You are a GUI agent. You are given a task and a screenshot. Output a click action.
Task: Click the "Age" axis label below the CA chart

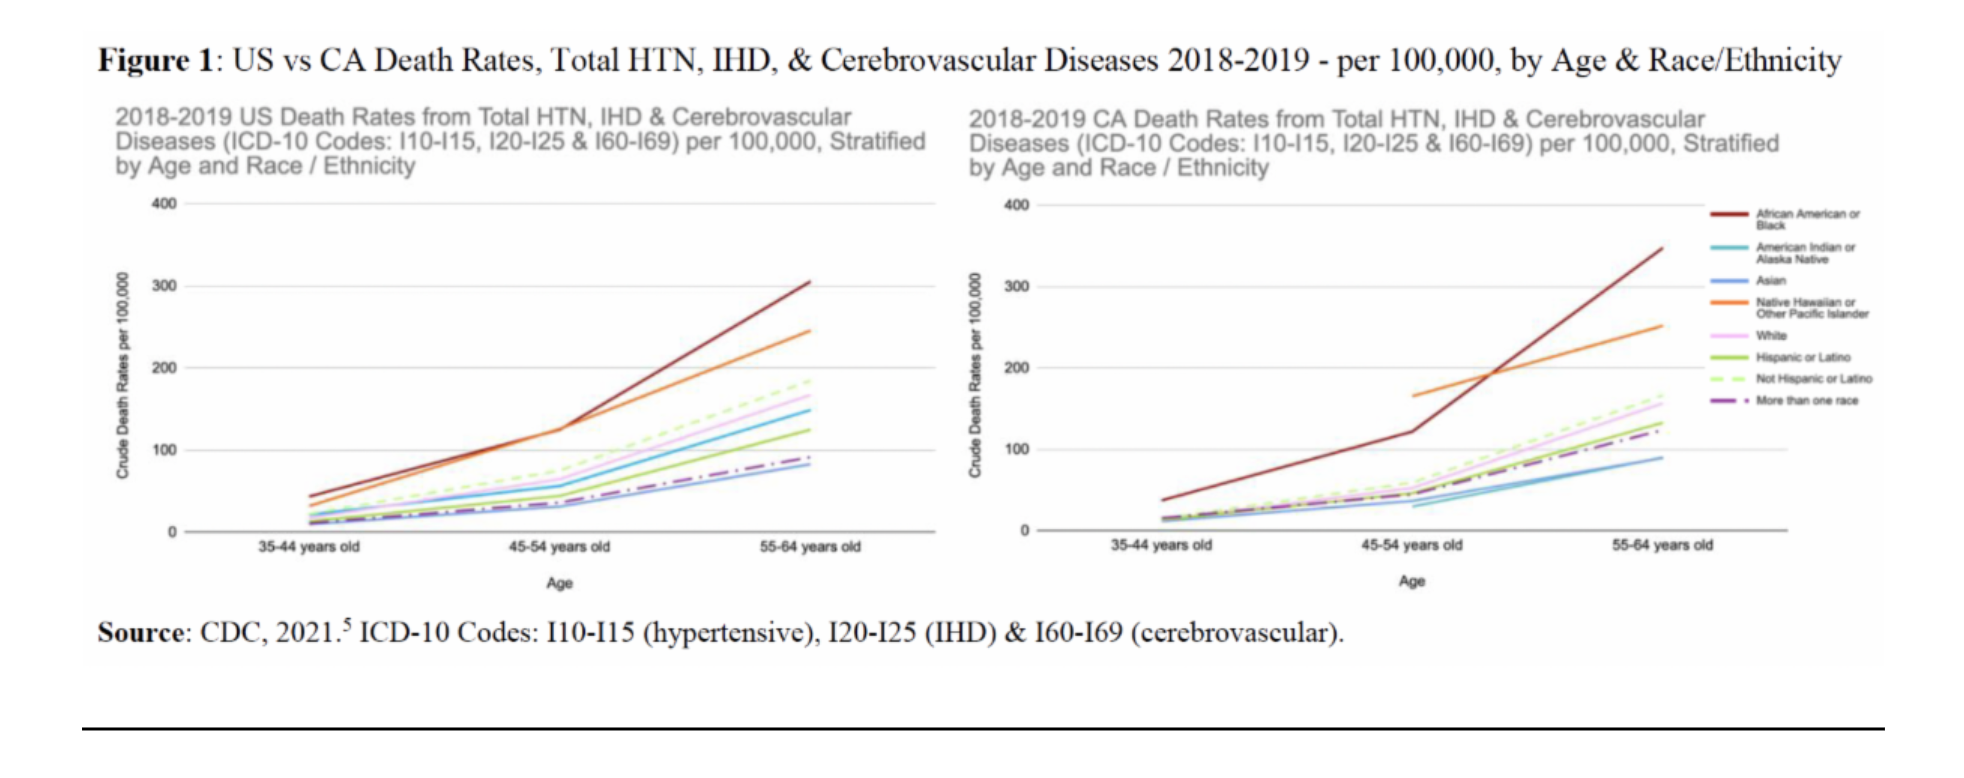[x=1411, y=581]
